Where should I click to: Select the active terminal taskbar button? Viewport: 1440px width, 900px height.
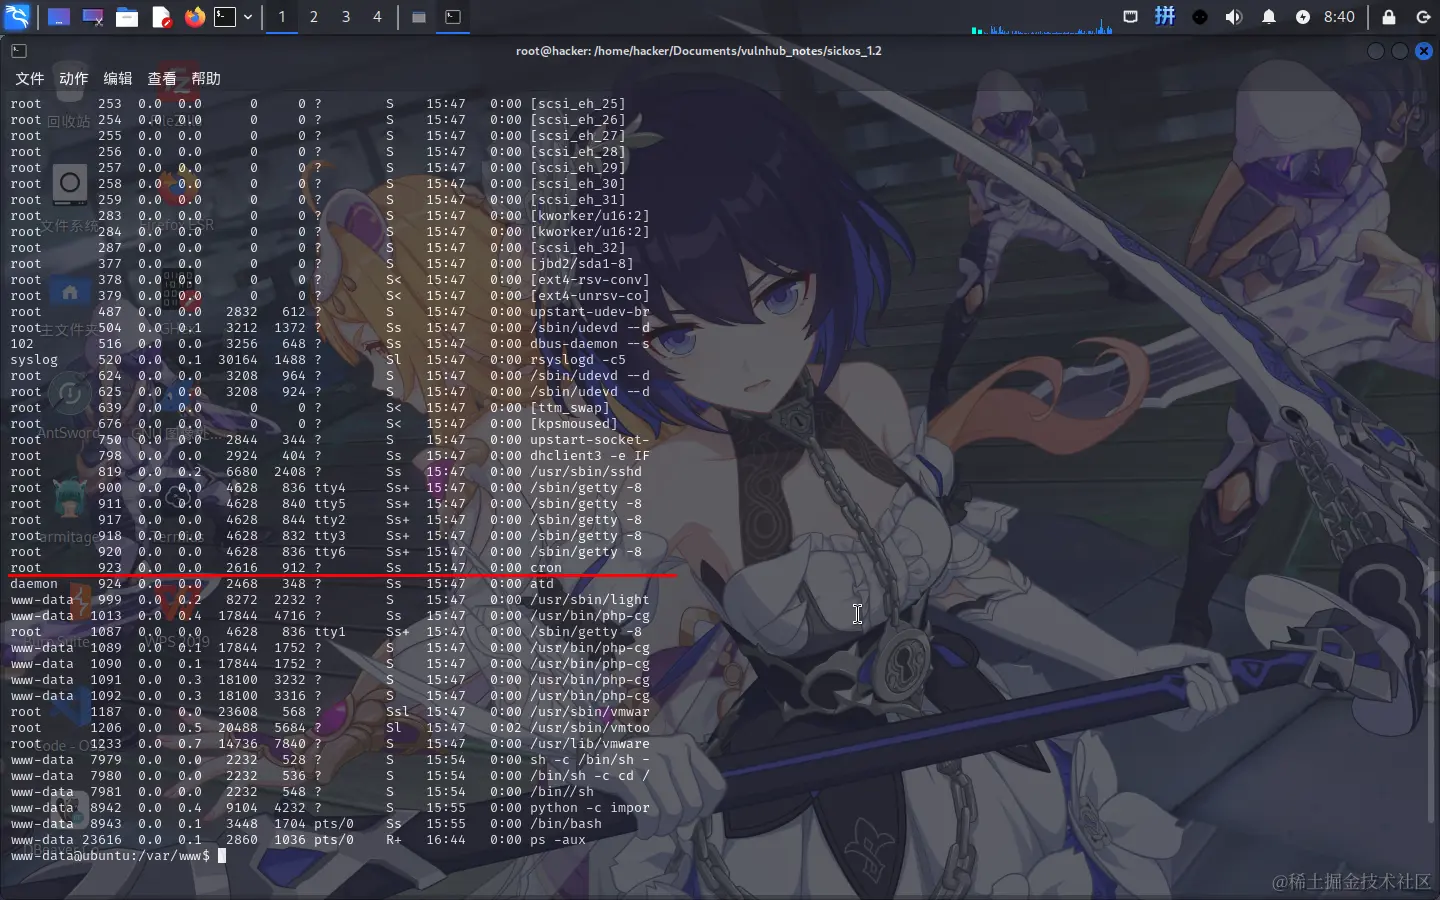(x=453, y=17)
